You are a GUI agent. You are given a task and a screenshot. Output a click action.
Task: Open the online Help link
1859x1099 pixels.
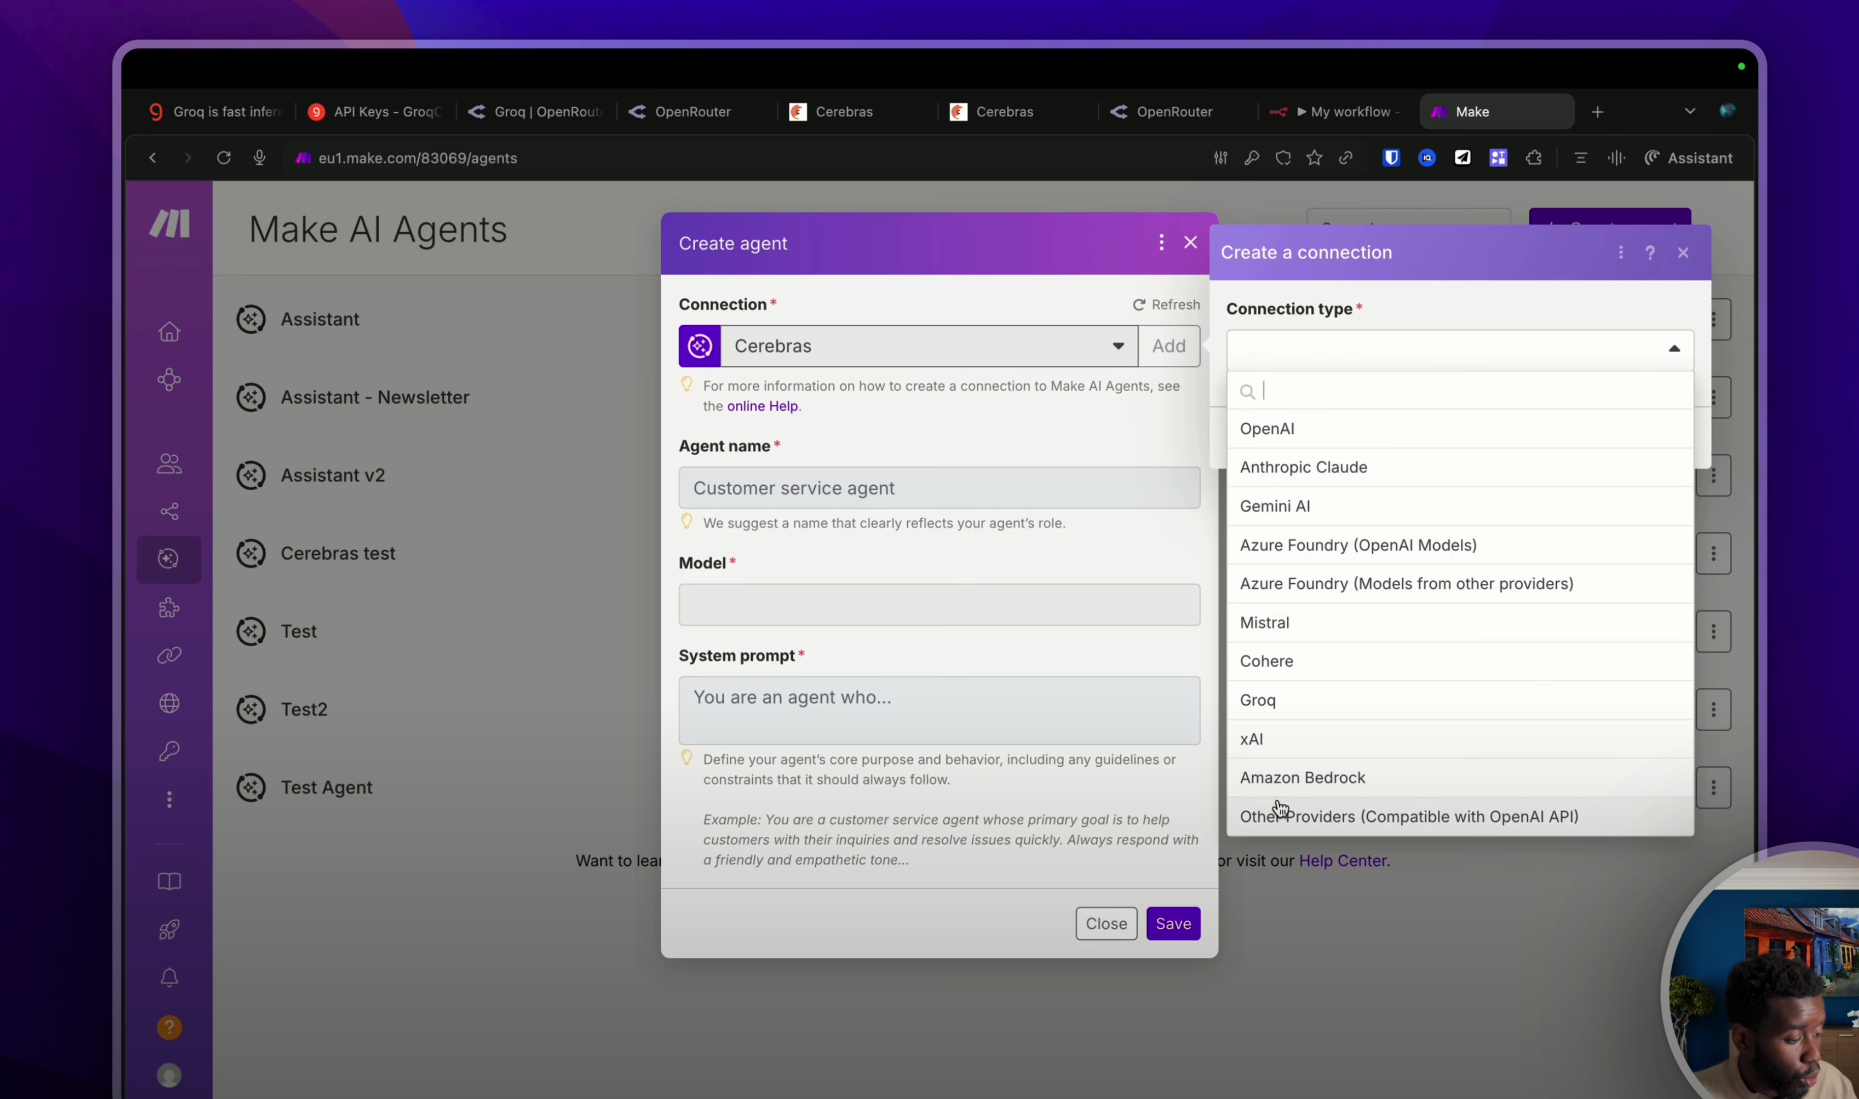click(762, 406)
